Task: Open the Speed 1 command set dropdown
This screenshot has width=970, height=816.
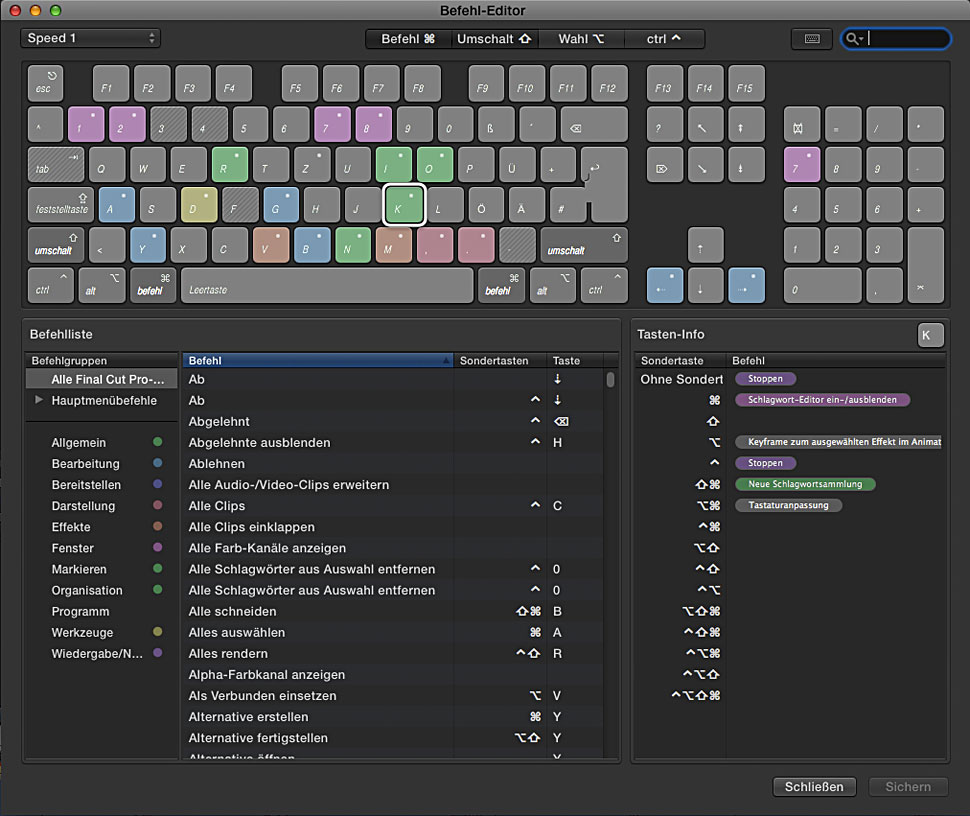Action: pyautogui.click(x=90, y=39)
